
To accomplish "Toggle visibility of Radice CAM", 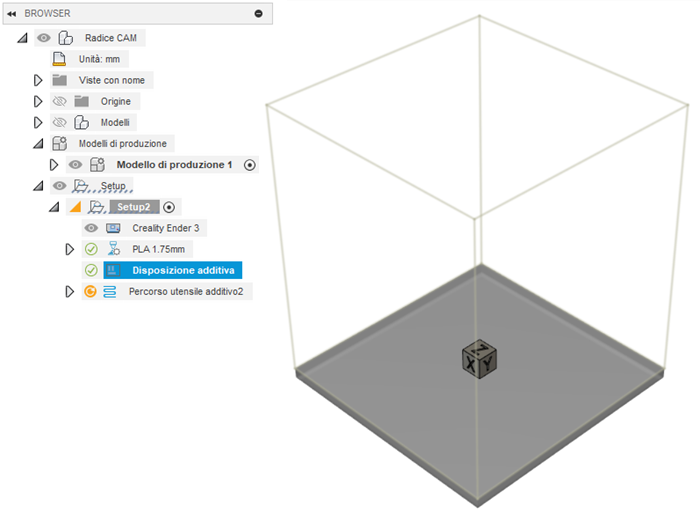I will pos(44,38).
